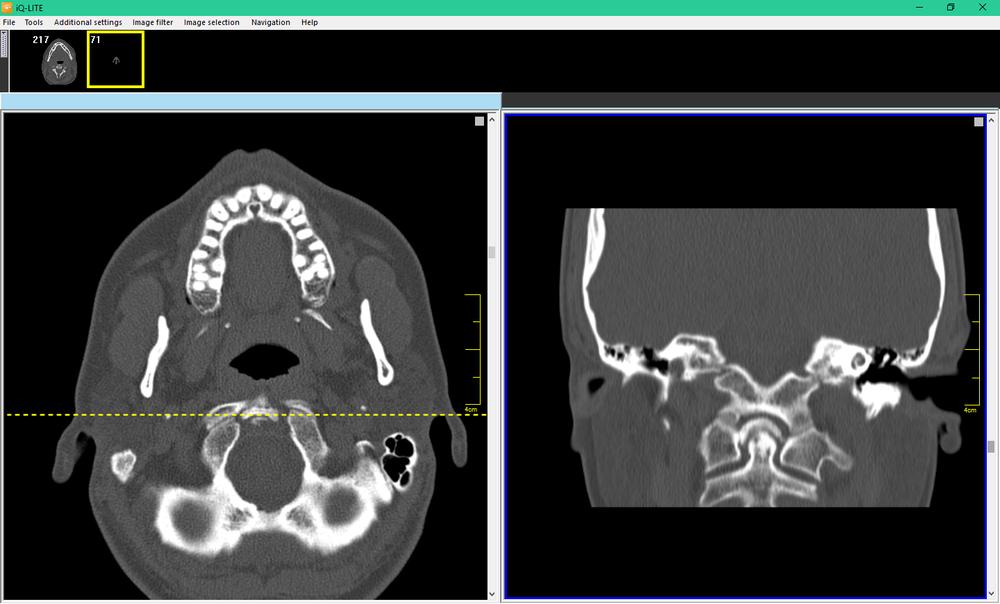Click the coronal viewport scroll down arrow
1000x604 pixels.
click(992, 594)
